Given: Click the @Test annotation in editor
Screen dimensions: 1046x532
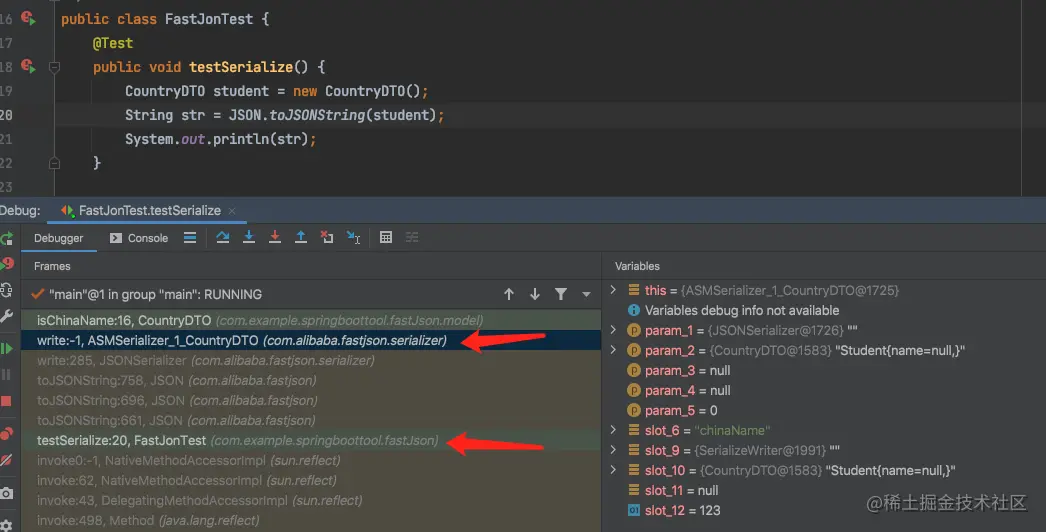Looking at the screenshot, I should (113, 43).
